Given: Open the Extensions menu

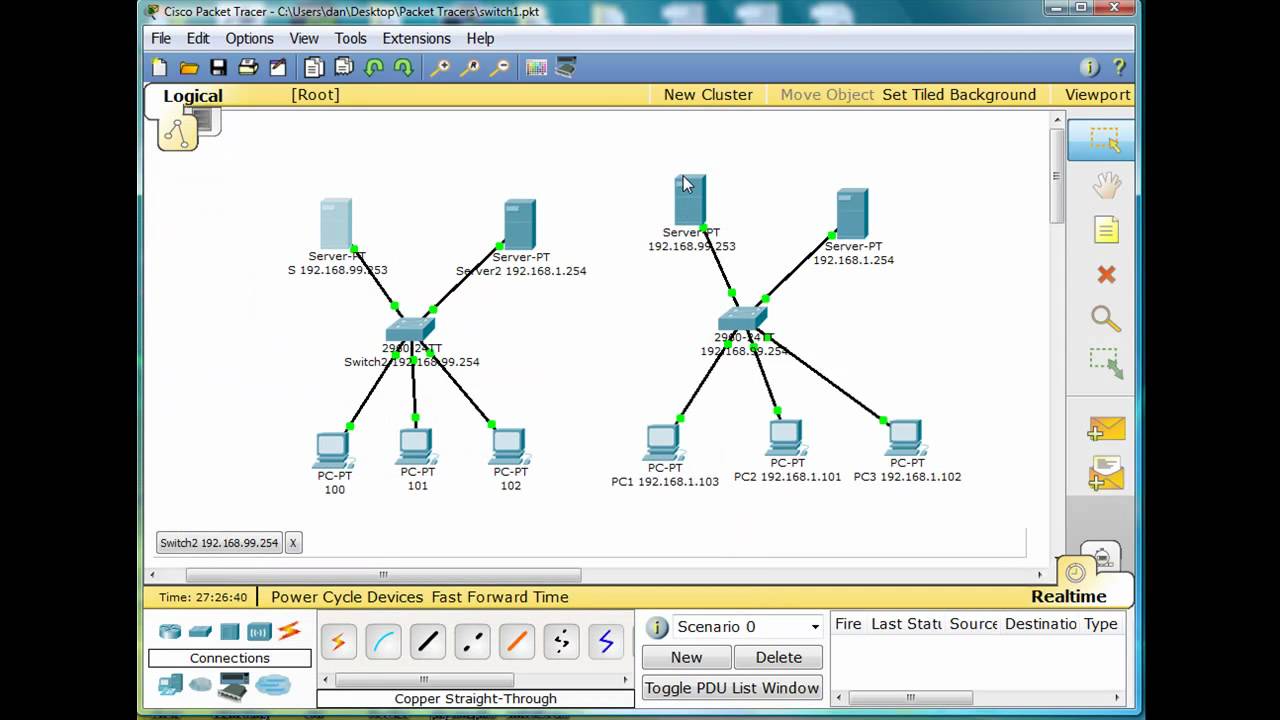Looking at the screenshot, I should tap(416, 38).
